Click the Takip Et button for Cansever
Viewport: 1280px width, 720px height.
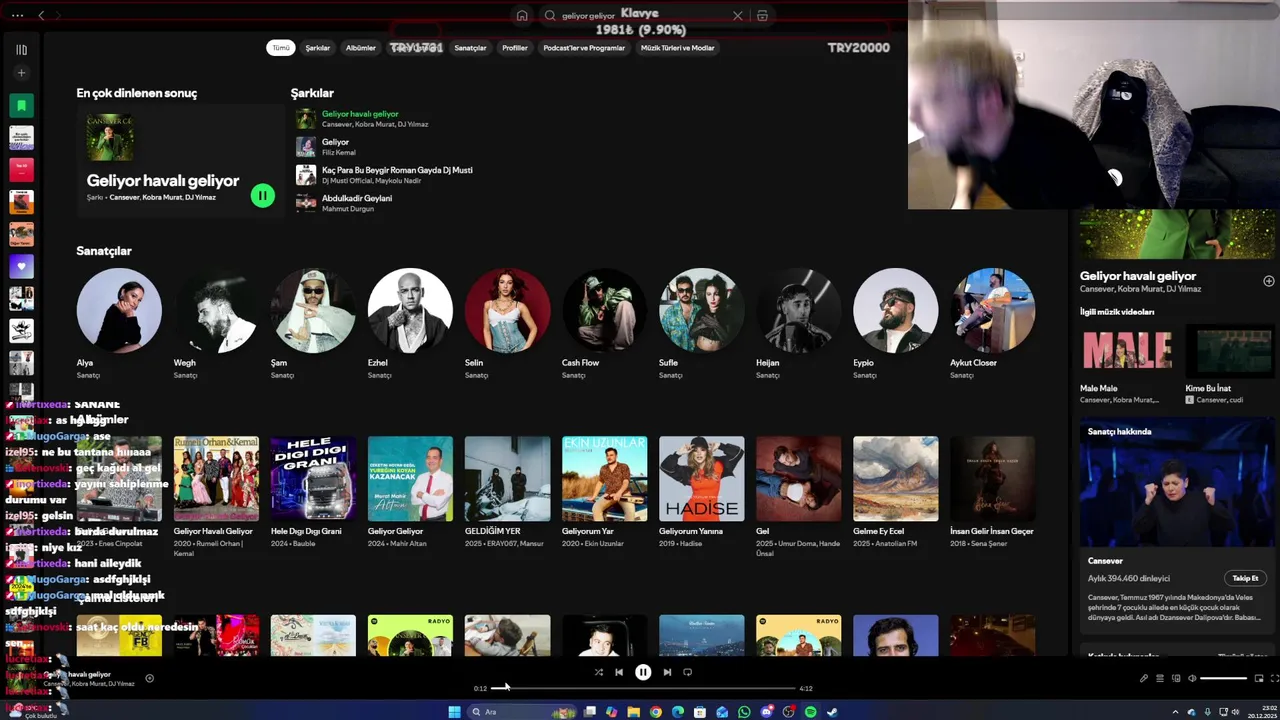1245,578
